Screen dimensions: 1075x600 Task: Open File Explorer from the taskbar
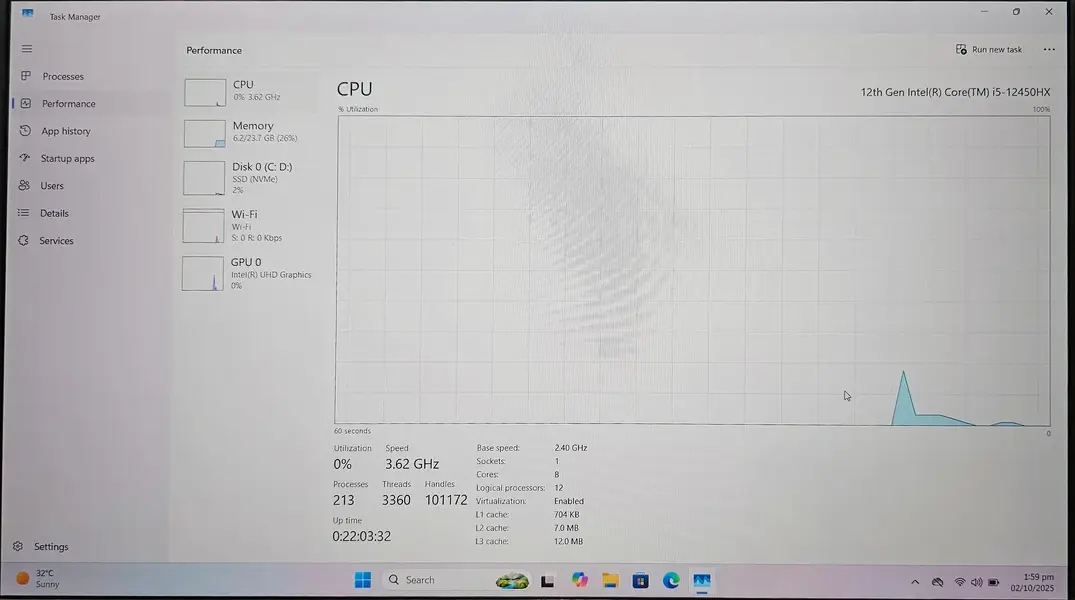(x=609, y=580)
